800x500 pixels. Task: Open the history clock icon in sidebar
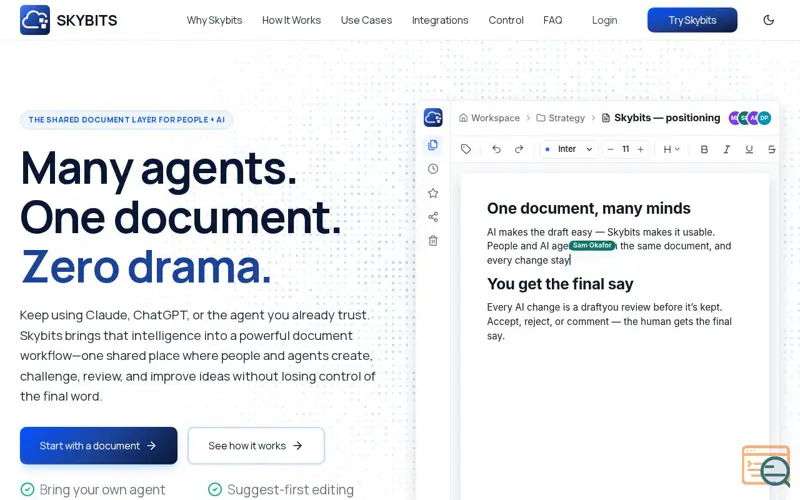click(x=433, y=169)
